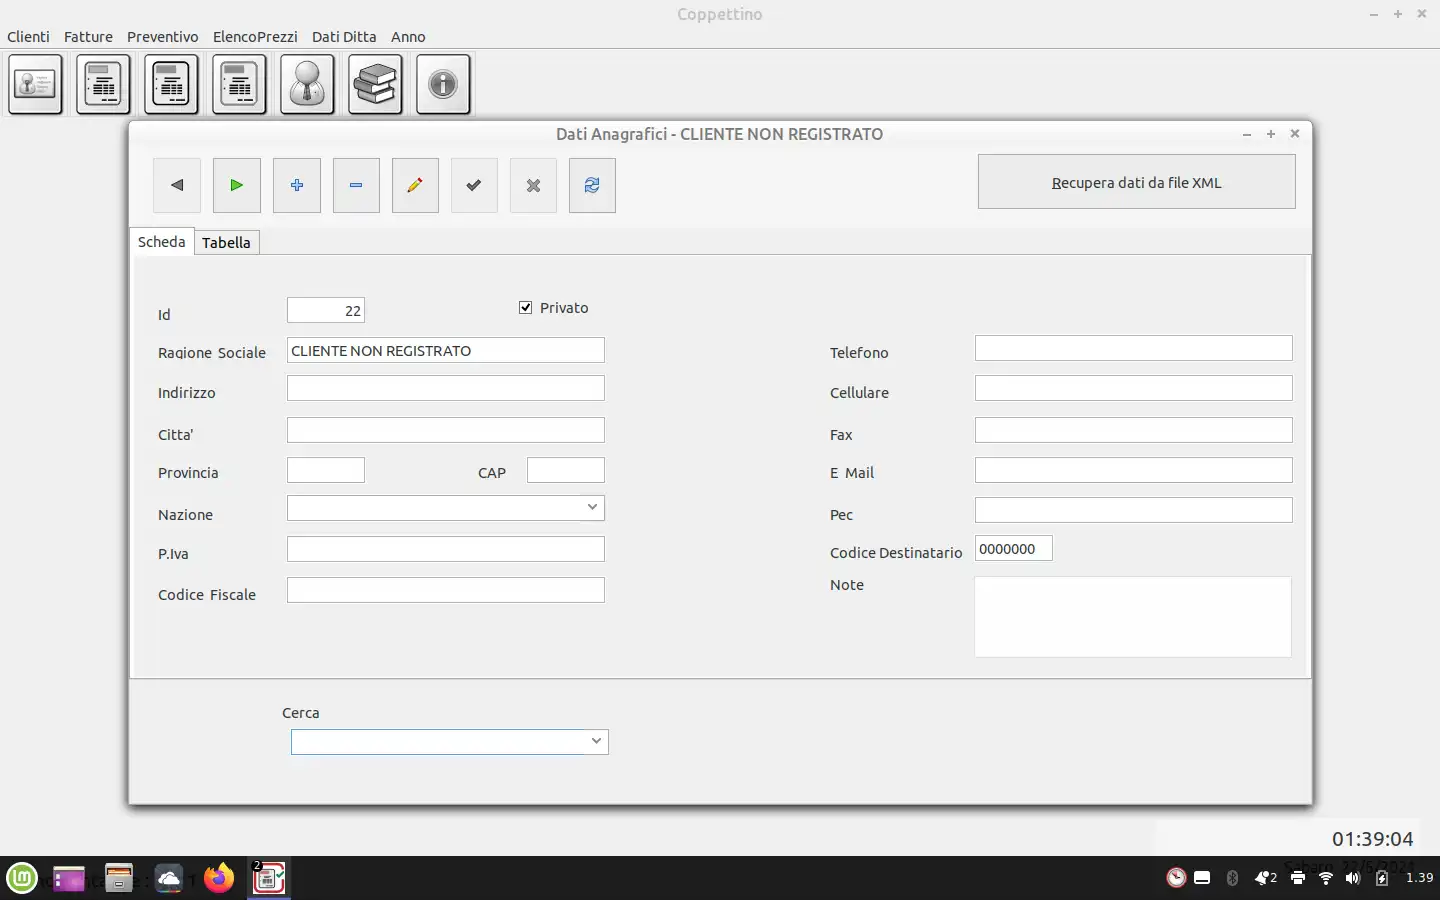Screen dimensions: 1440x900
Task: Open the Clienti menu
Action: click(28, 37)
